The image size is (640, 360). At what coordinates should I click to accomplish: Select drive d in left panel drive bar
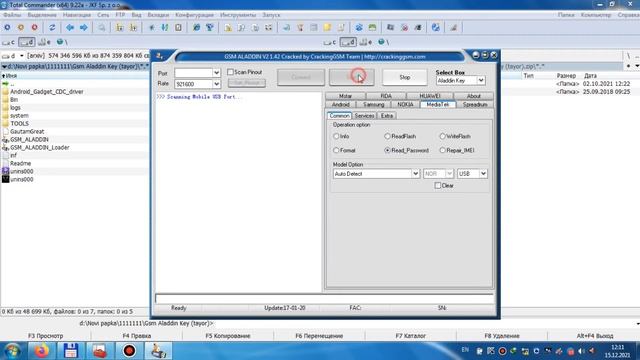[27, 42]
